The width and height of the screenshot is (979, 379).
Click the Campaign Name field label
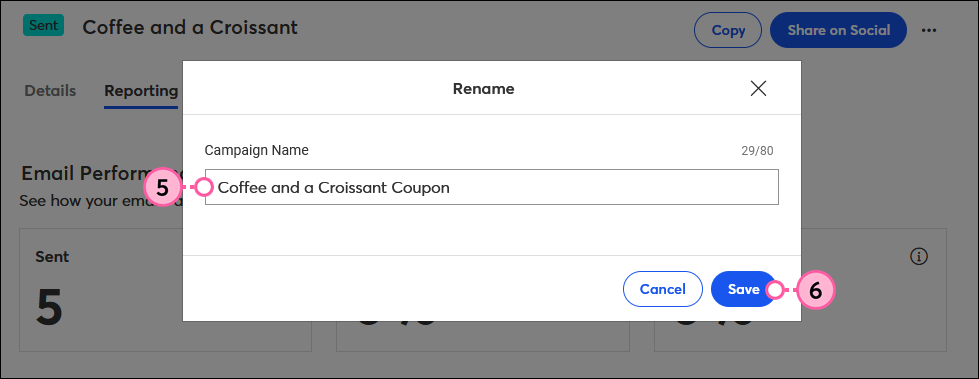pyautogui.click(x=257, y=150)
